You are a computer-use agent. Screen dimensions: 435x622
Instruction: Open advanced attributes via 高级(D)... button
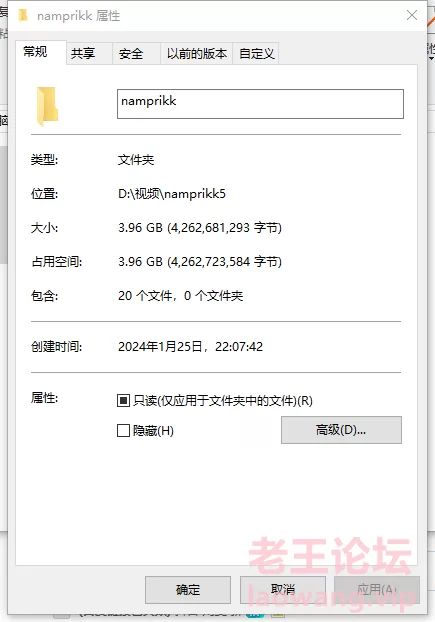tap(341, 430)
